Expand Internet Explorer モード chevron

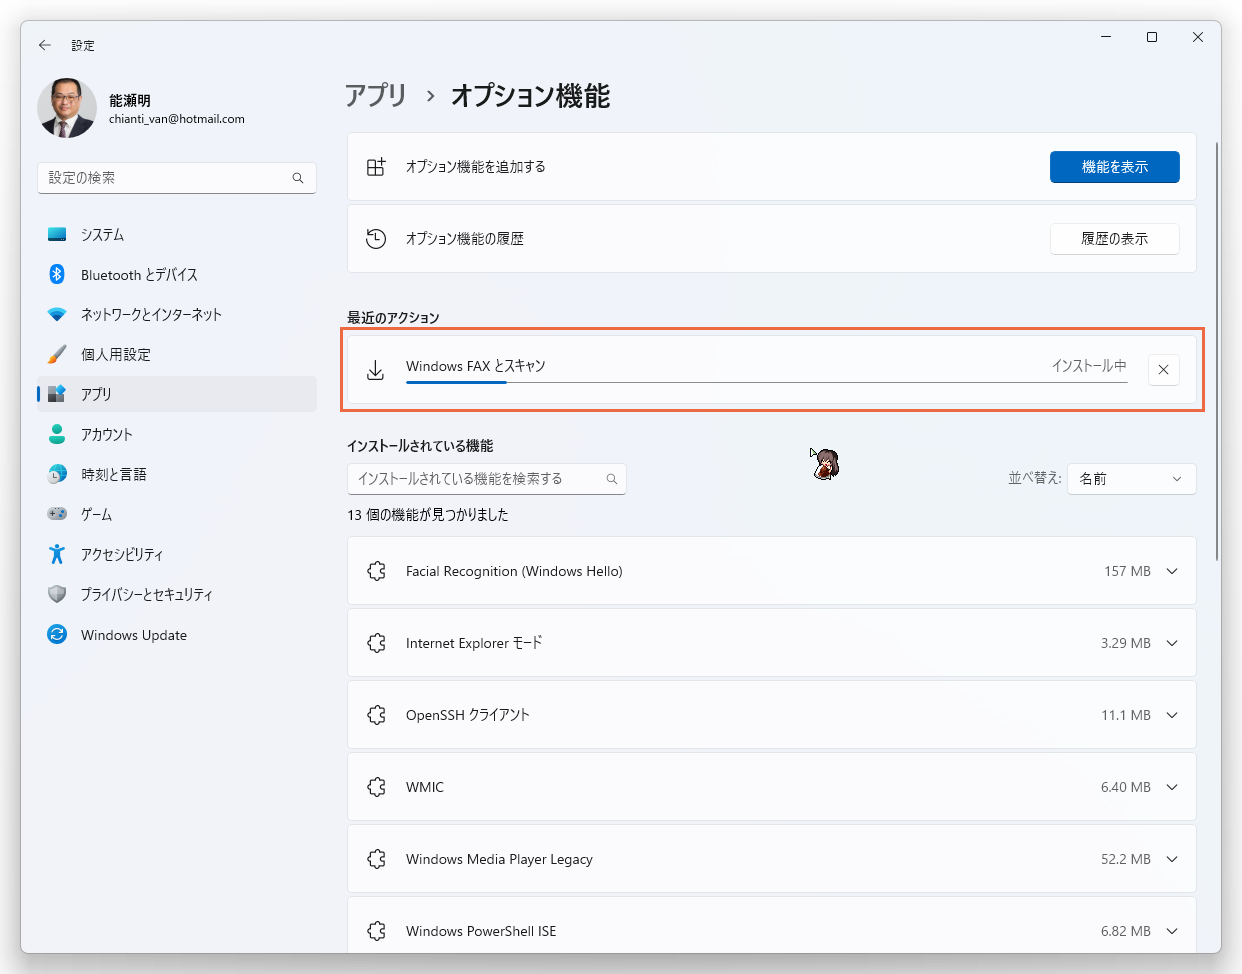[x=1172, y=643]
